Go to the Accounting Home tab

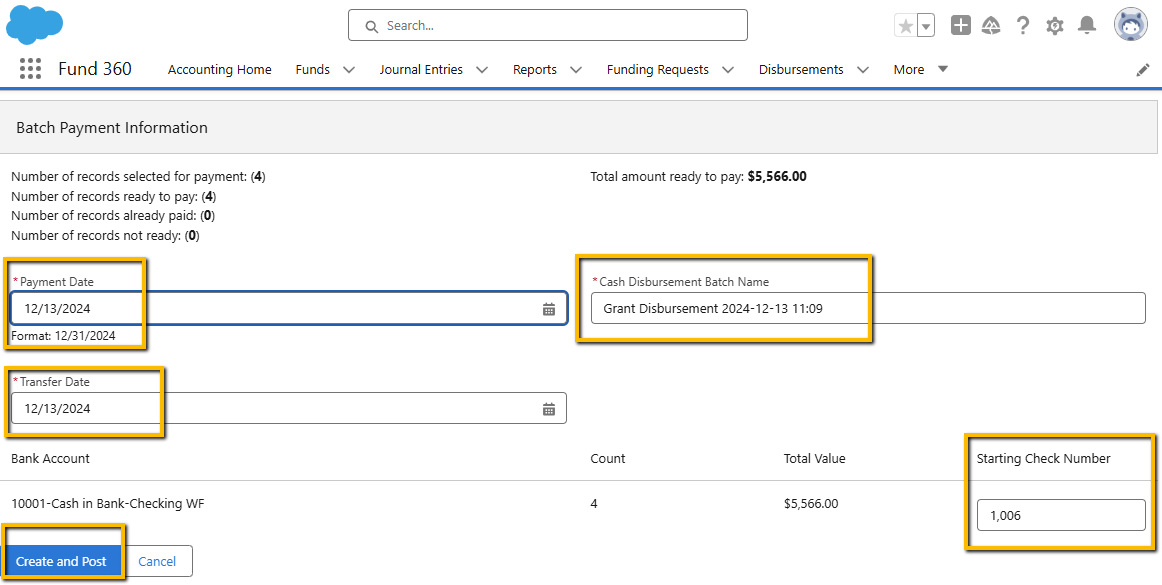click(219, 70)
